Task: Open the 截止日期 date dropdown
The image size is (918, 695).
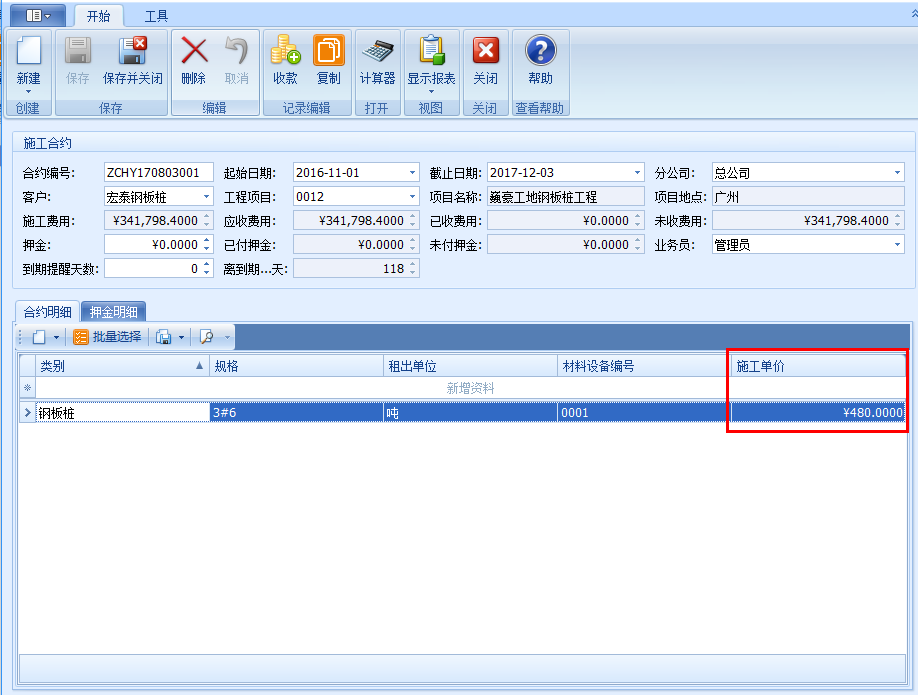Action: pos(637,173)
